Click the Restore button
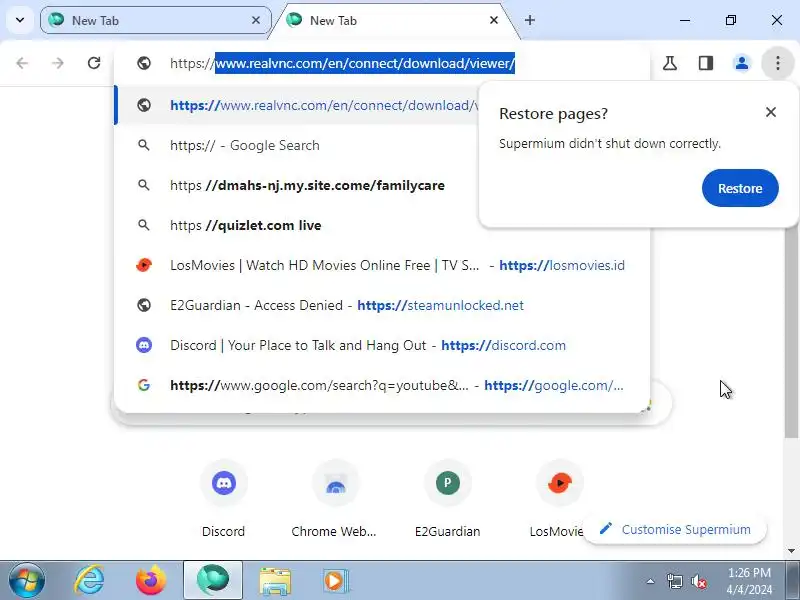Image resolution: width=800 pixels, height=600 pixels. pyautogui.click(x=740, y=188)
